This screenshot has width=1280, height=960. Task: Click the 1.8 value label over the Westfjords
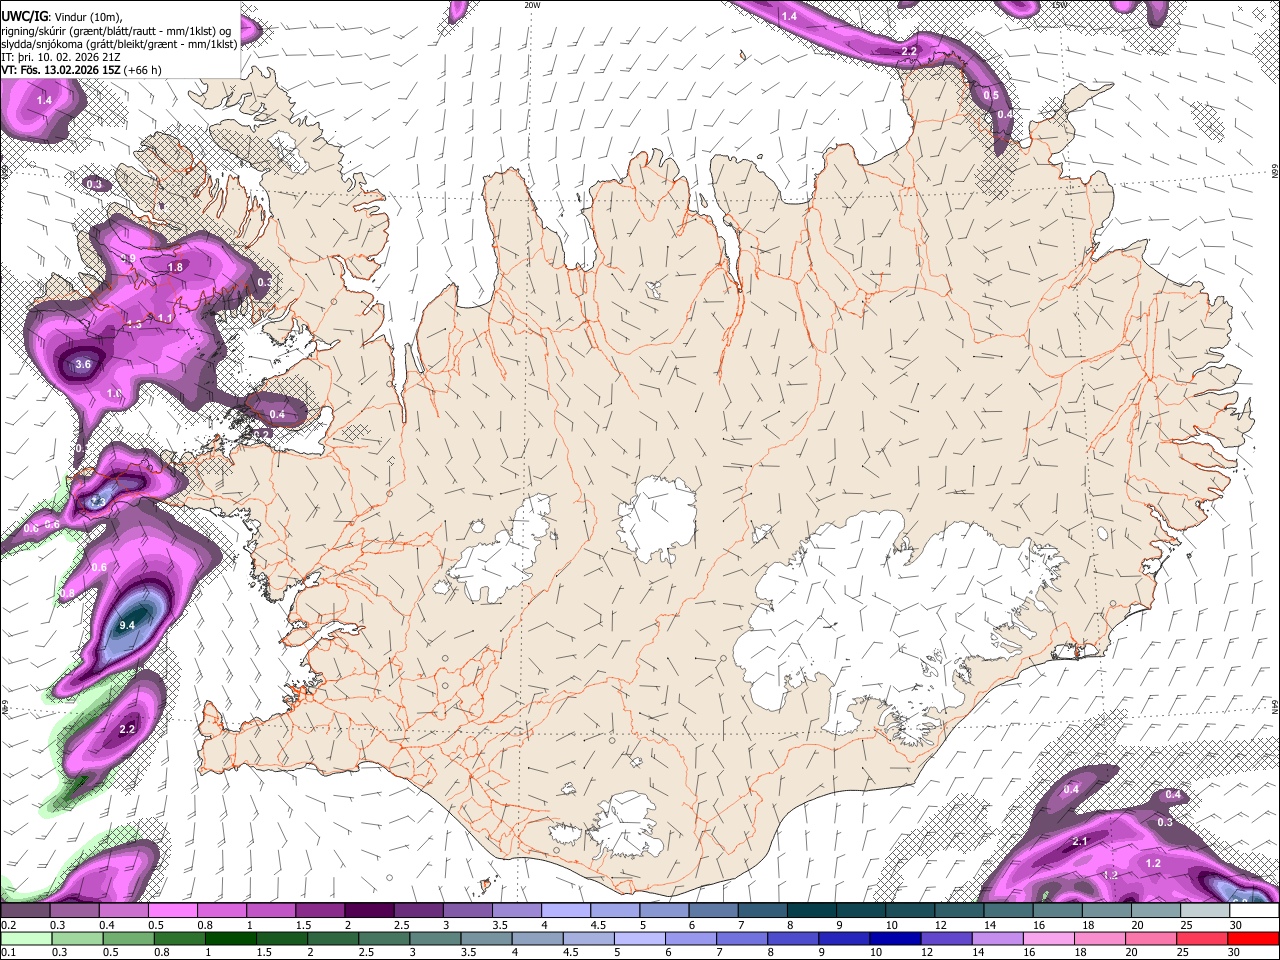coord(175,267)
